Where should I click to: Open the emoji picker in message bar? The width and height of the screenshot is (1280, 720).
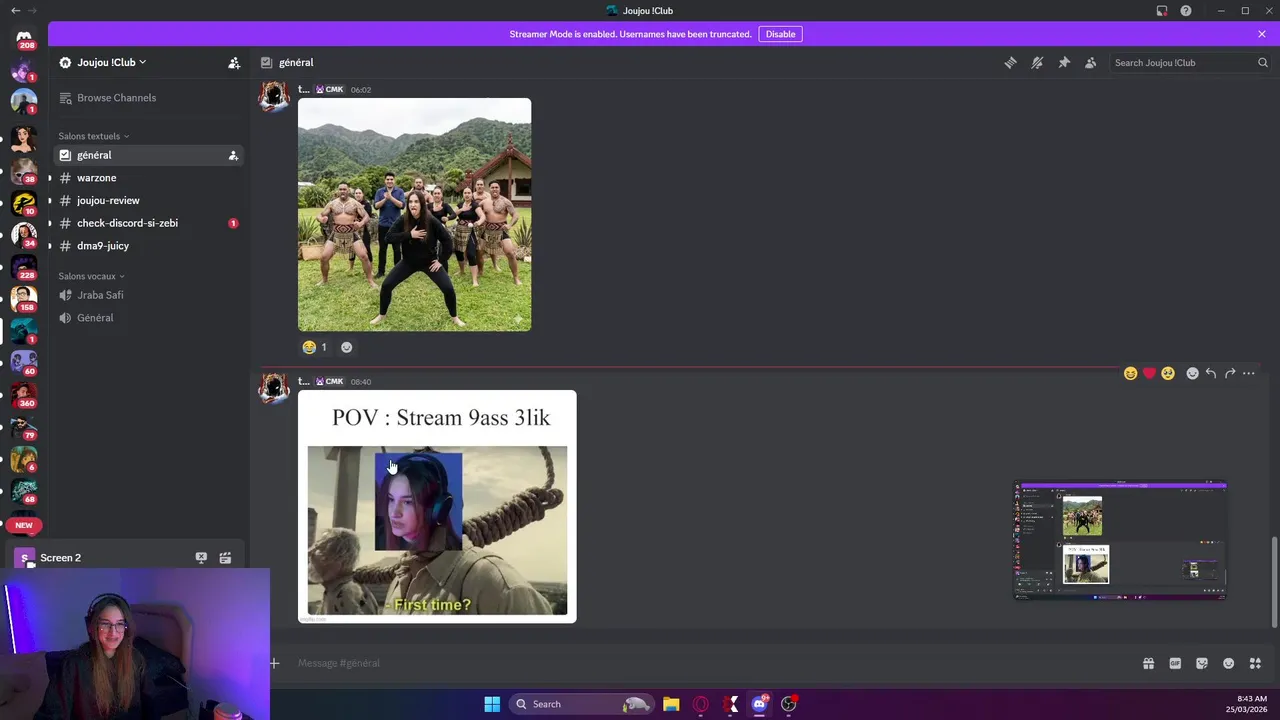tap(1229, 663)
